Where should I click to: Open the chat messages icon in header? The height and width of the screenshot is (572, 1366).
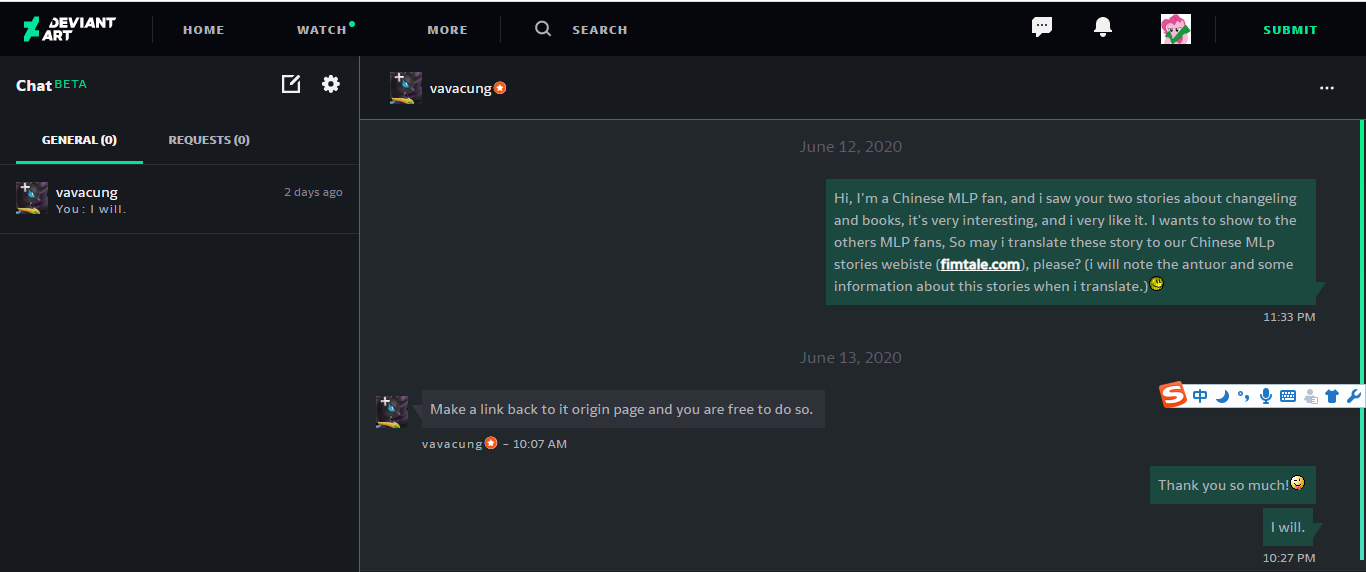[1042, 27]
